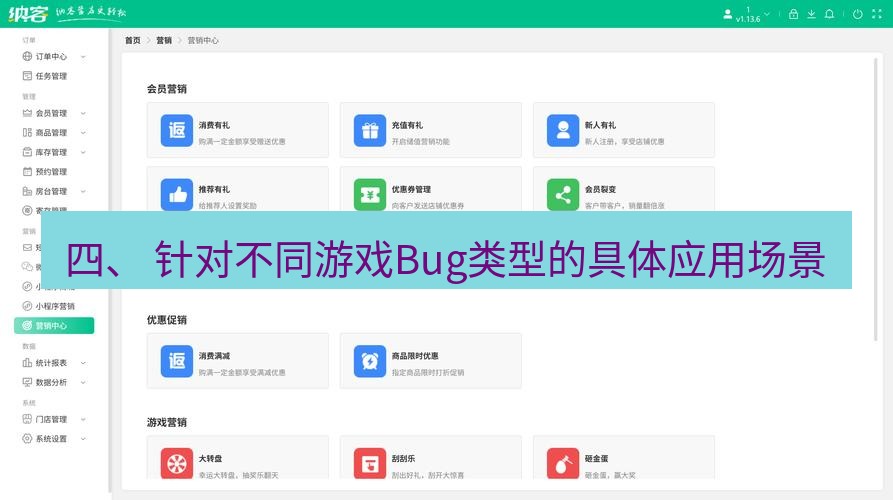The width and height of the screenshot is (893, 500).
Task: Open the 充值有礼 gift icon
Action: coord(370,130)
